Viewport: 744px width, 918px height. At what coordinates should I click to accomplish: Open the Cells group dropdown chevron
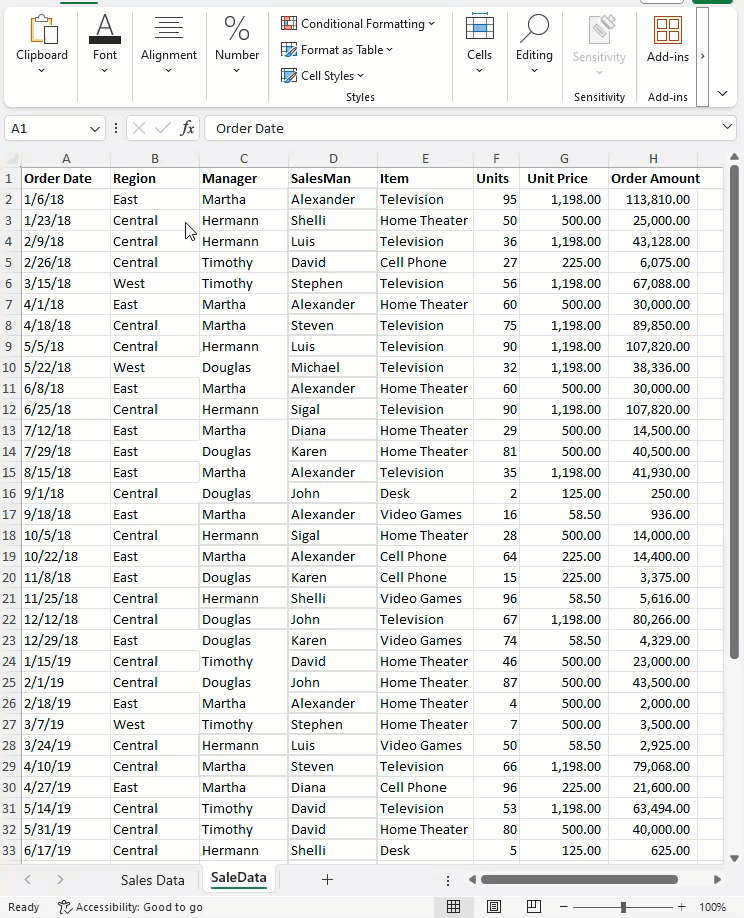[479, 71]
